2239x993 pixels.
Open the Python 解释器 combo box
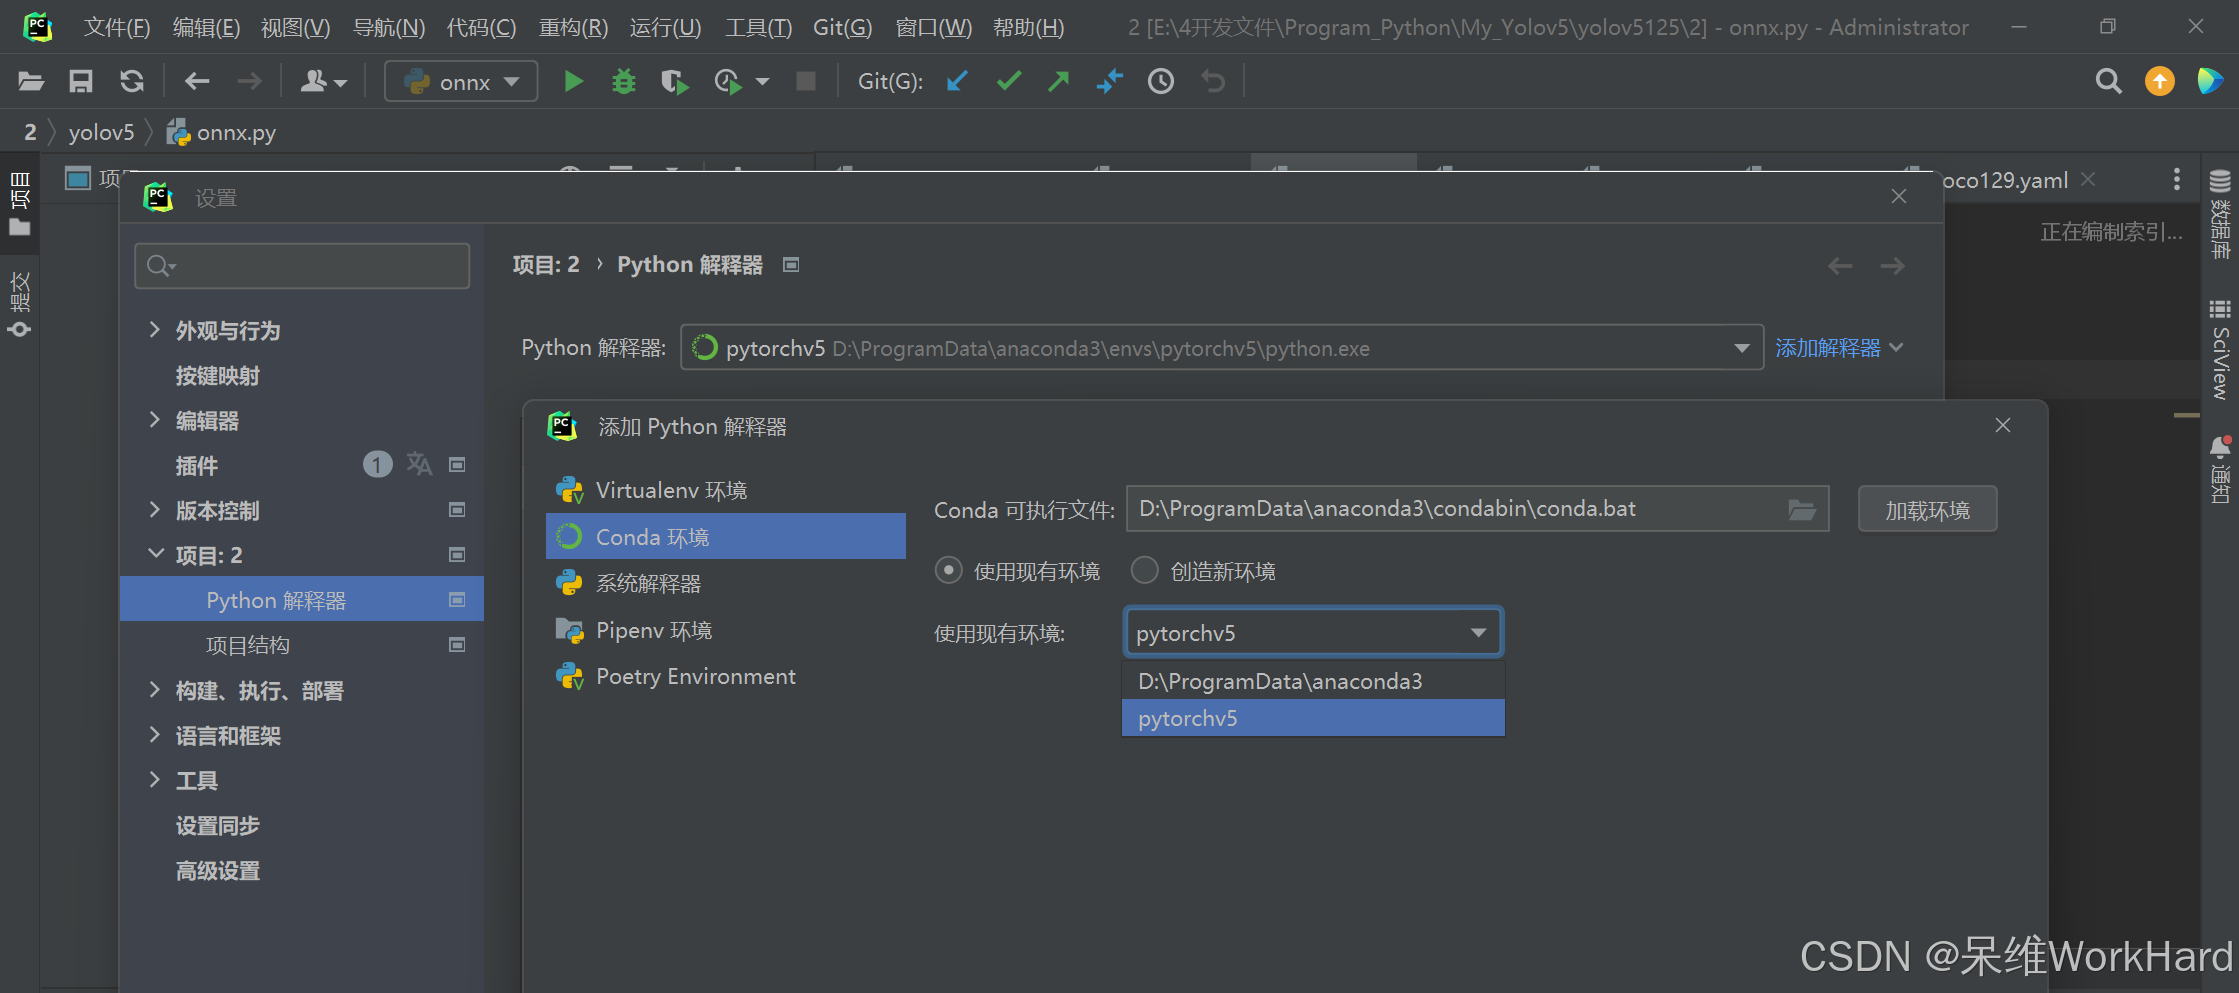[x=1221, y=348]
